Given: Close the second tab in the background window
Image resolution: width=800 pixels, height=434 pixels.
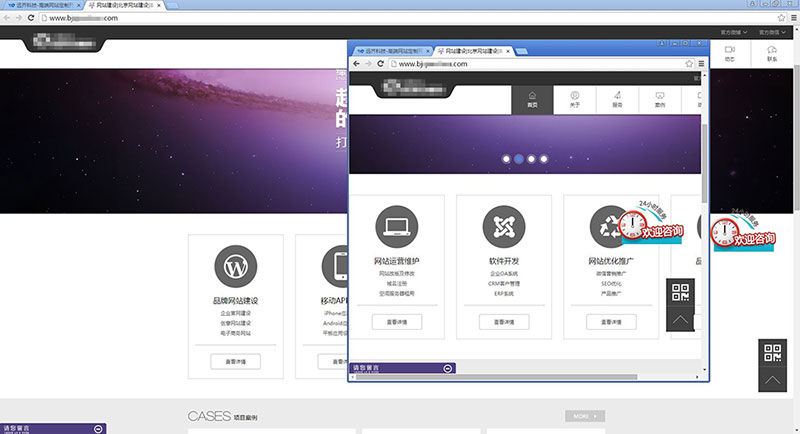Looking at the screenshot, I should tap(159, 5).
